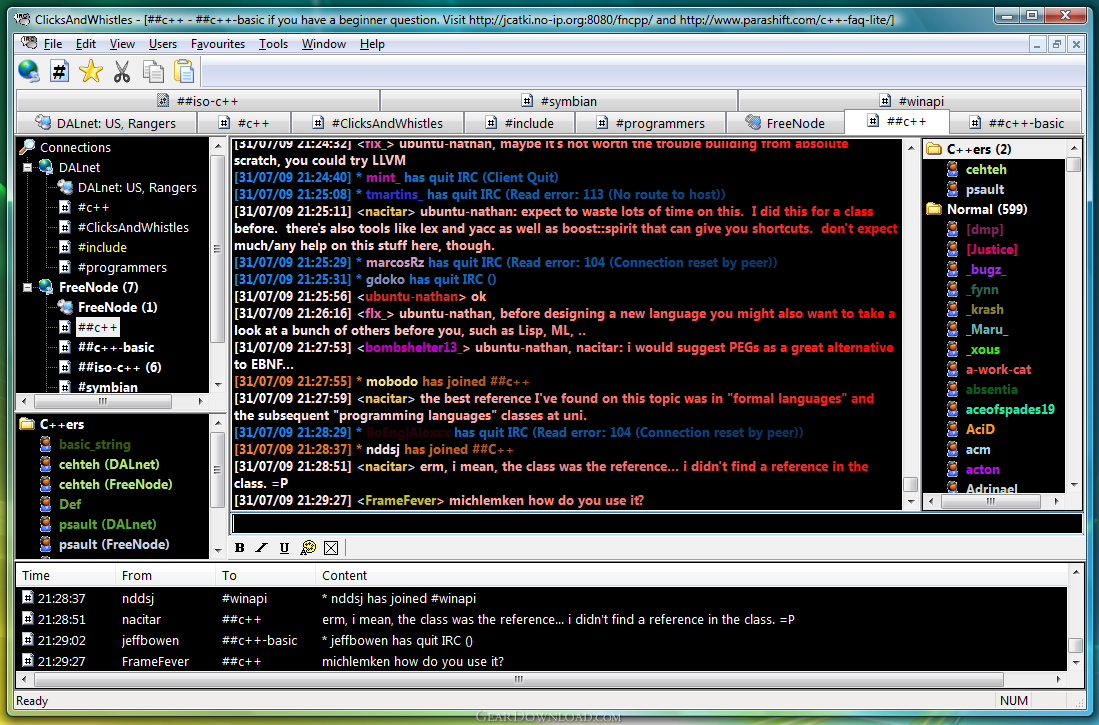The height and width of the screenshot is (725, 1099).
Task: Click the scissors cut icon
Action: [x=122, y=72]
